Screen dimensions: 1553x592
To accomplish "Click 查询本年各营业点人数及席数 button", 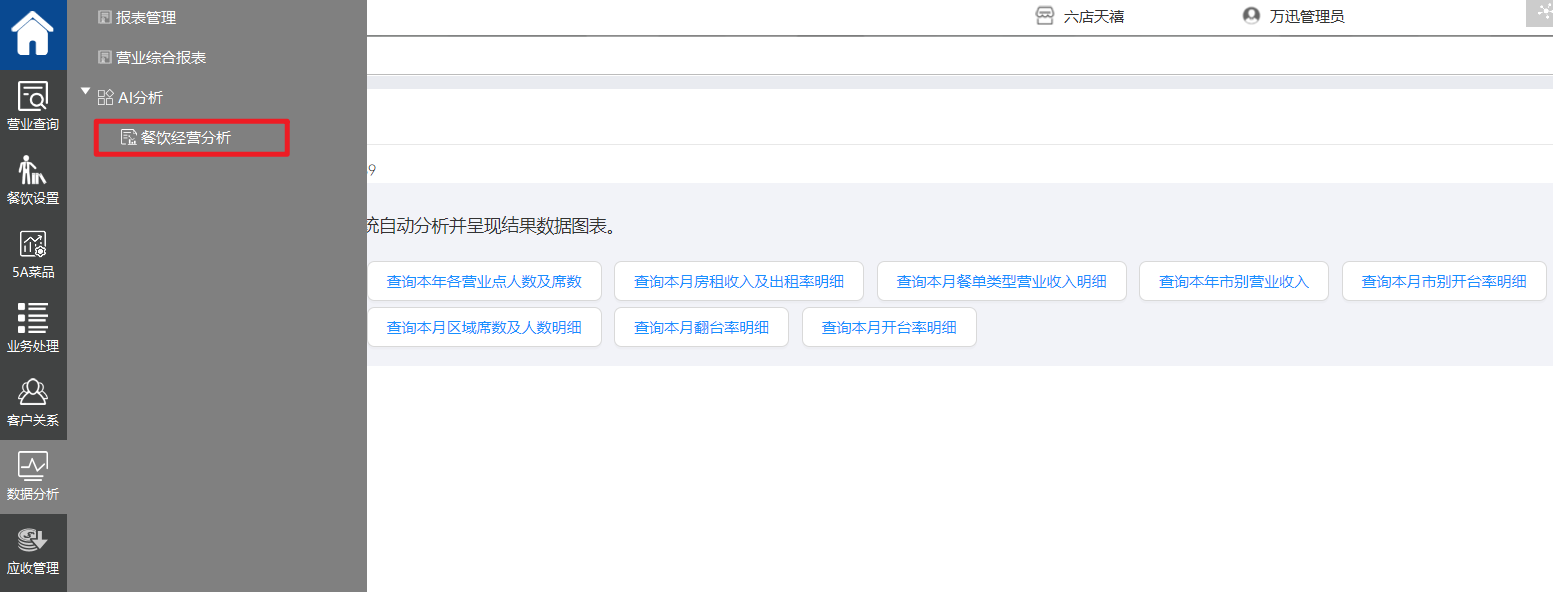I will tap(484, 281).
